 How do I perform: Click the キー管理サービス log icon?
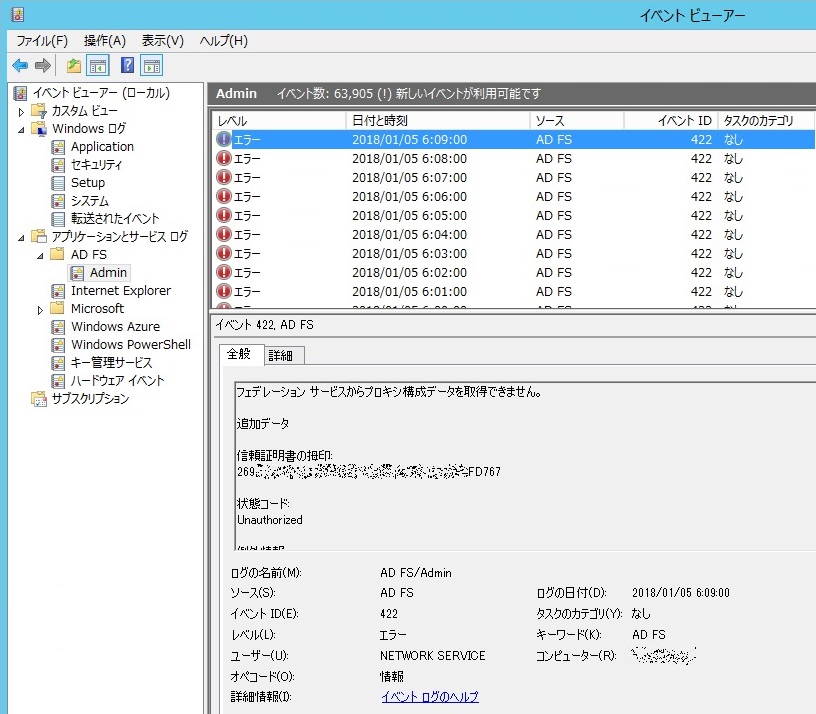pos(58,363)
